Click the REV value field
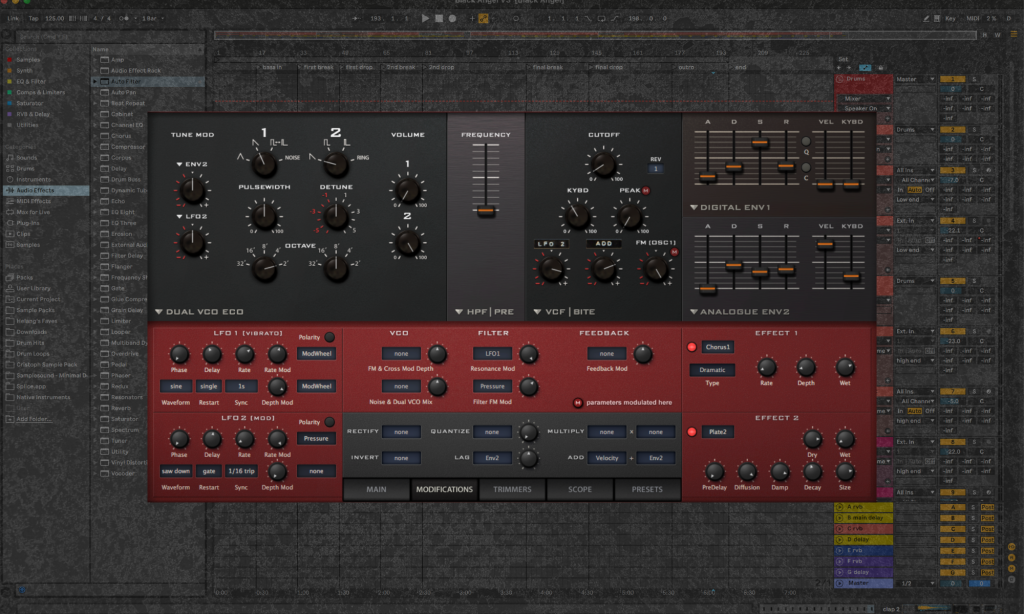The height and width of the screenshot is (614, 1024). [656, 169]
